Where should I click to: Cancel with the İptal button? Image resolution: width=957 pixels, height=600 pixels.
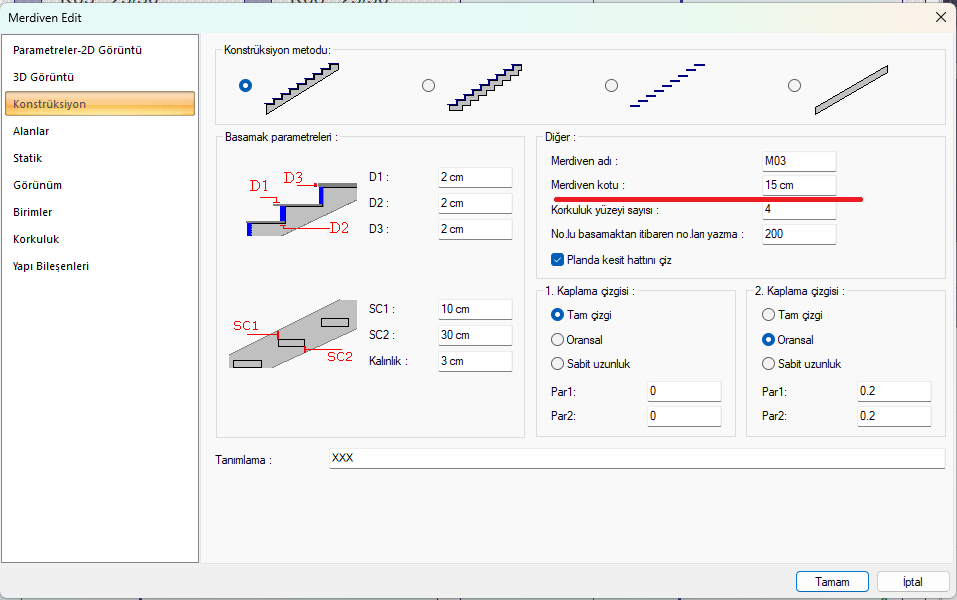click(x=913, y=582)
